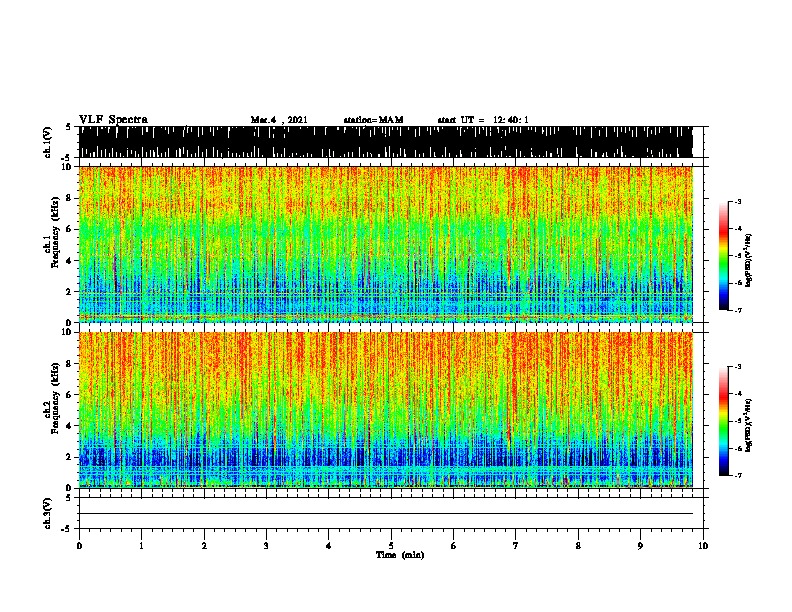Viewport: 792px width, 612px height.
Task: Click the "Time (min)" axis label
Action: point(400,555)
